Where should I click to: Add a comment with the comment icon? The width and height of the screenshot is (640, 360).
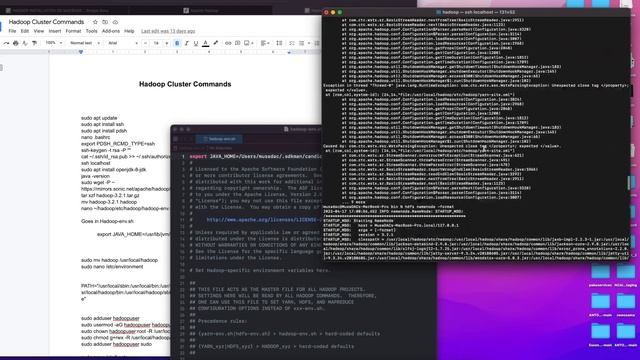tap(238, 43)
